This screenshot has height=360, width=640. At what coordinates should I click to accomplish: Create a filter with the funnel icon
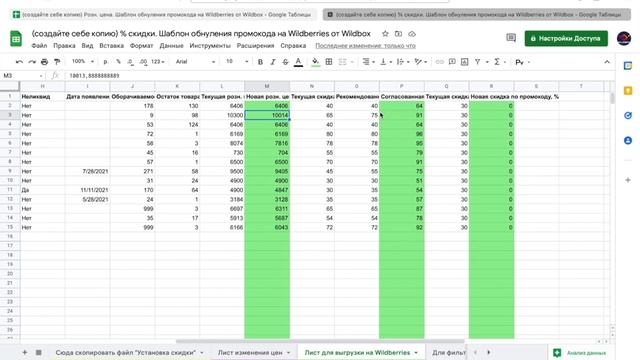pos(477,62)
